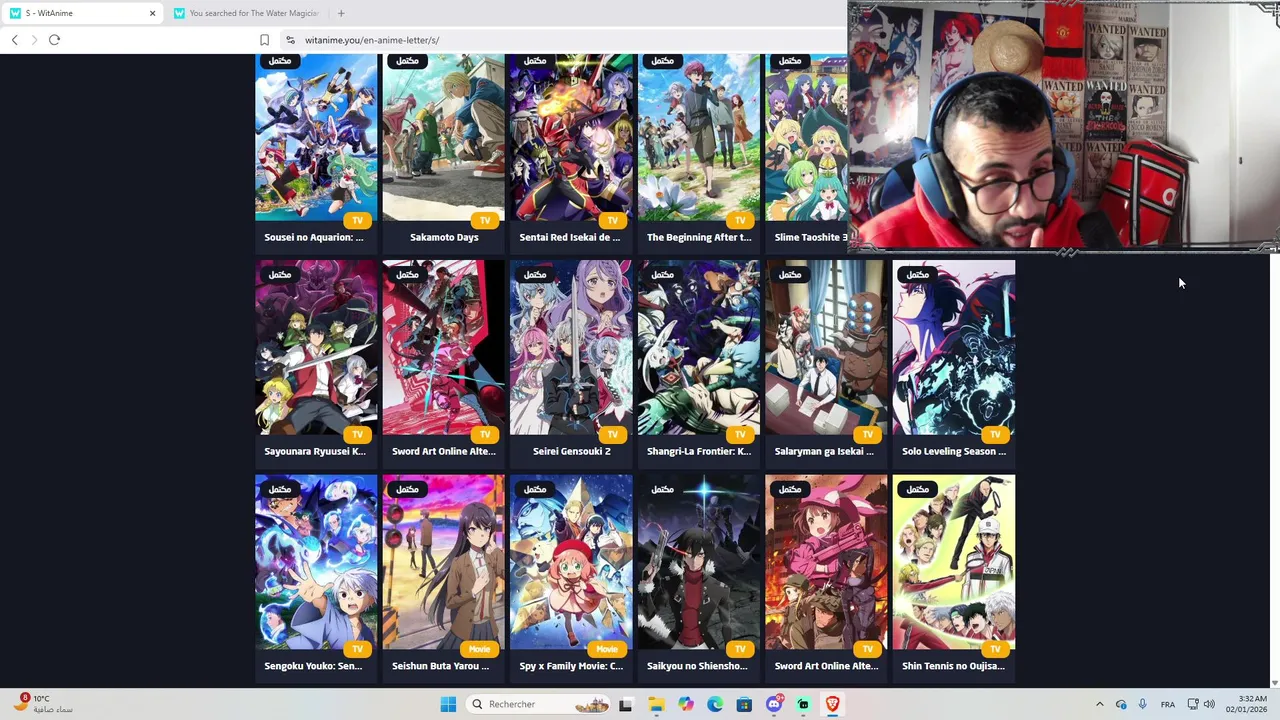
Task: Select the first Sword Art Online Alte... title
Action: (x=444, y=451)
